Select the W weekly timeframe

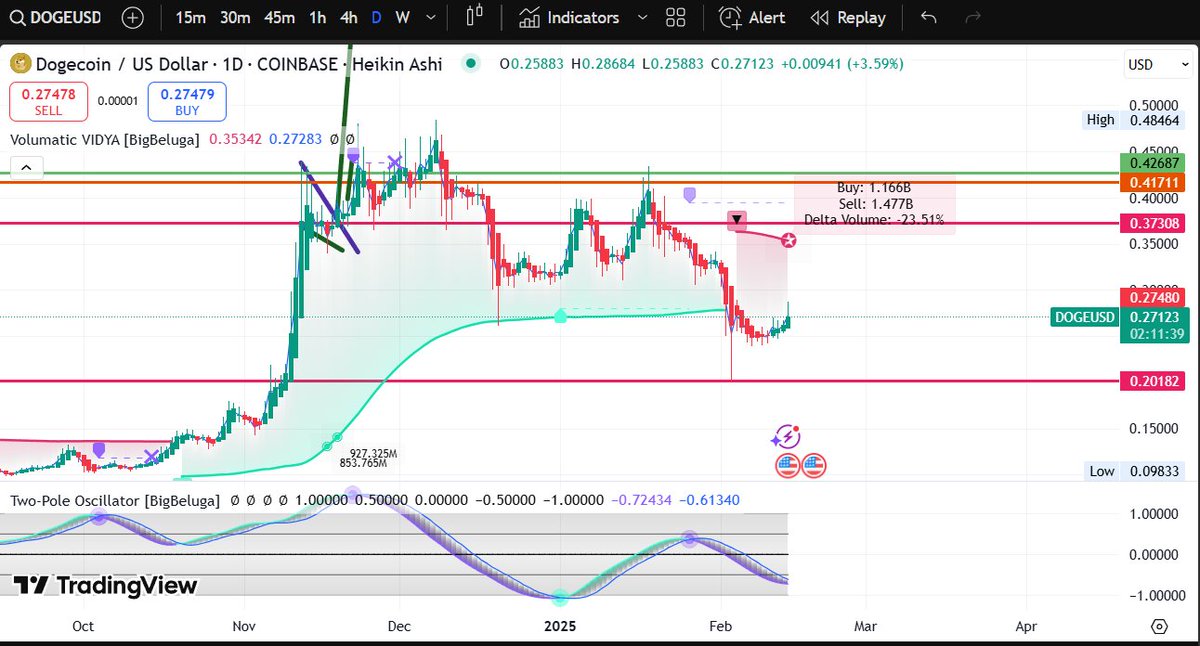point(402,18)
